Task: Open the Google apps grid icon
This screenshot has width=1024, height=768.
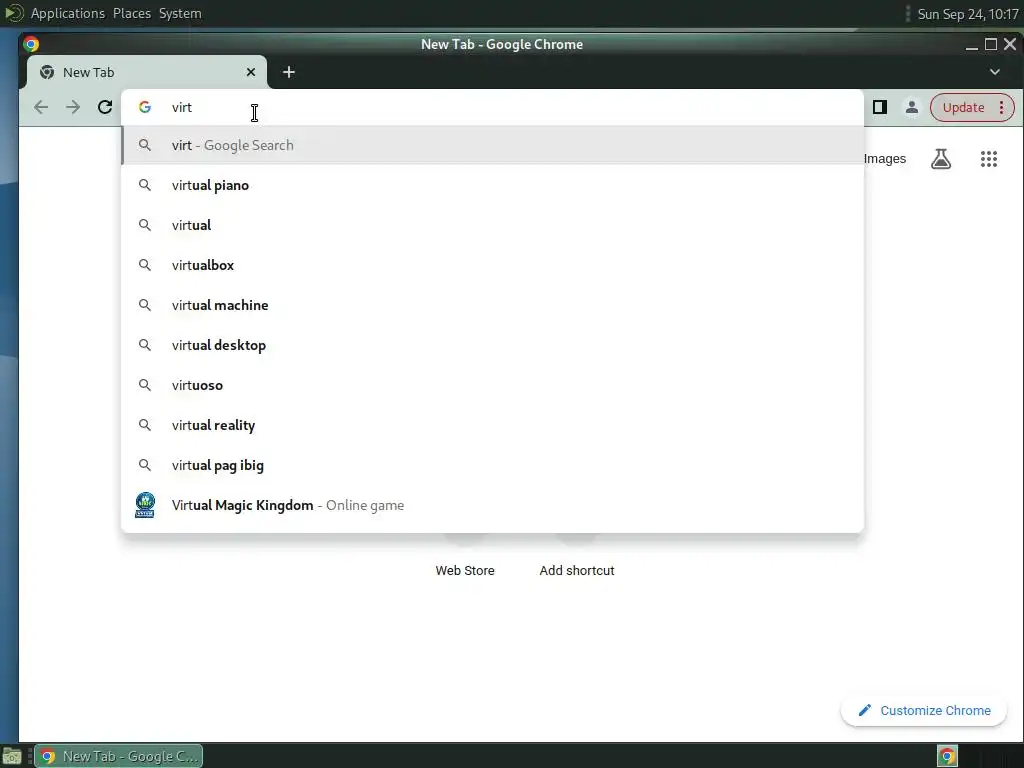Action: [989, 159]
